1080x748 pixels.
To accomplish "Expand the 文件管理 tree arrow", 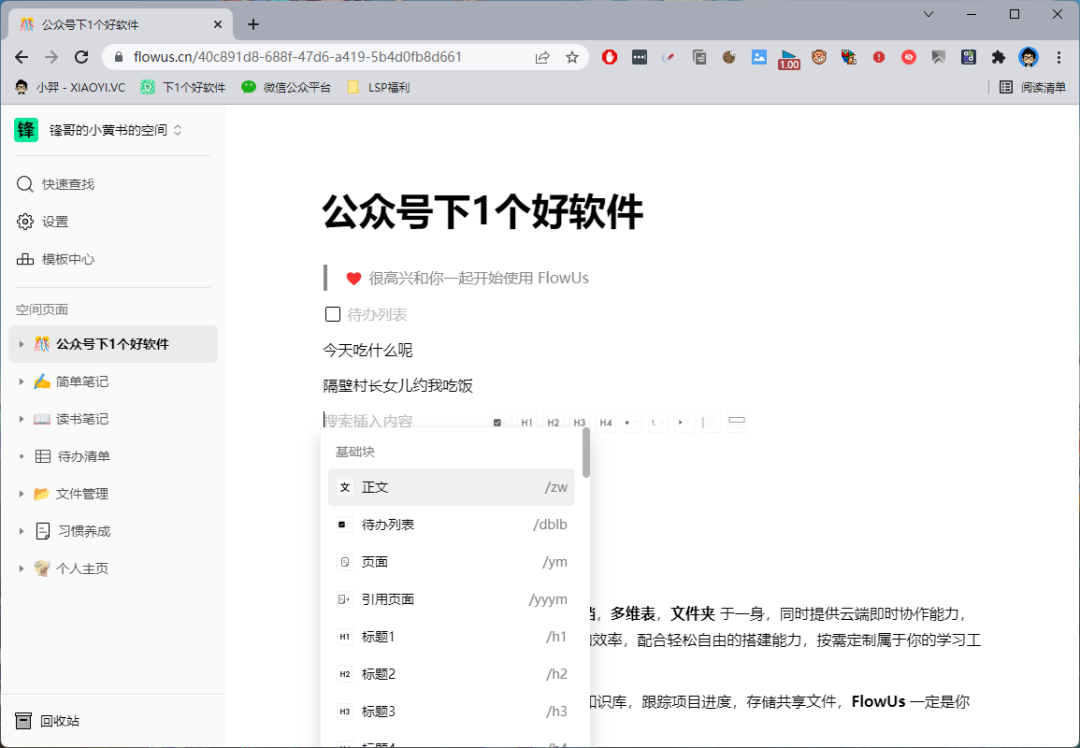I will coord(21,494).
